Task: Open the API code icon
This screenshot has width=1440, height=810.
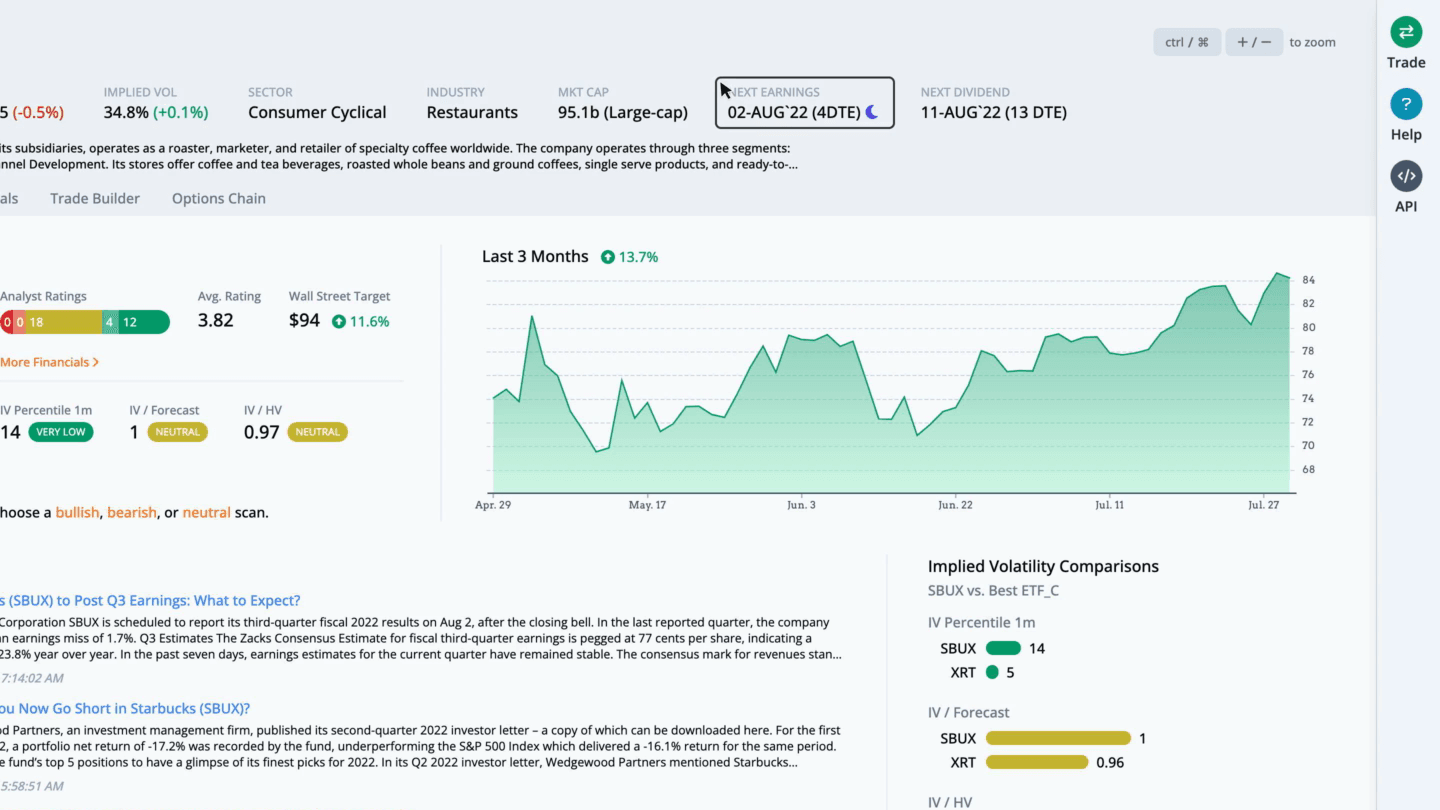Action: tap(1406, 176)
